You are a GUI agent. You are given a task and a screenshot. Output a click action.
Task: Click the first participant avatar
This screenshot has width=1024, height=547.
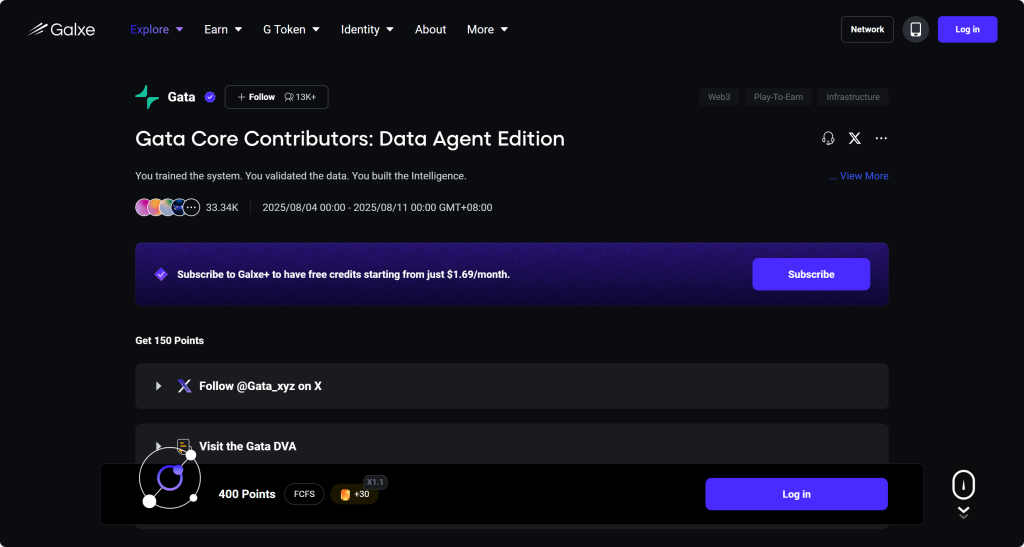click(144, 208)
